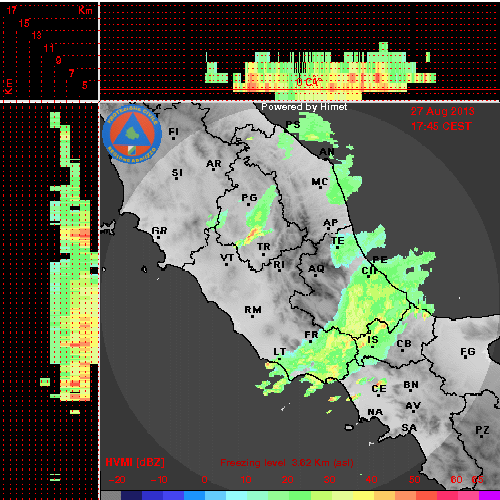Screen dimensions: 500x500
Task: Click the '0 C°' freezing line label
Action: [309, 82]
